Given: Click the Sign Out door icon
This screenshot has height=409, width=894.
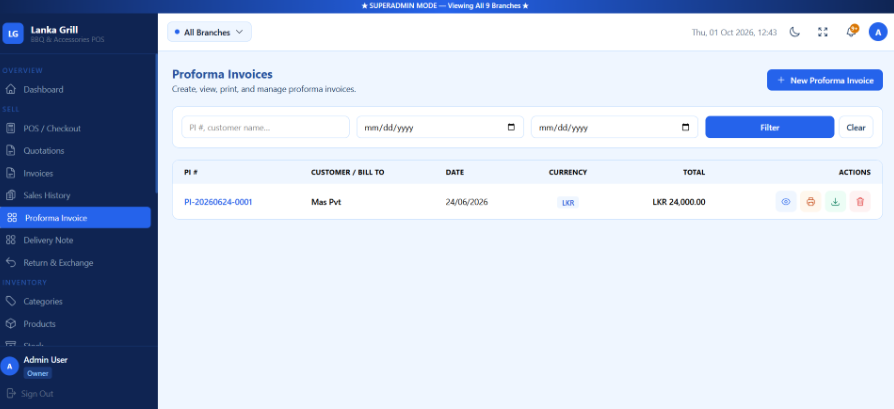Looking at the screenshot, I should coord(10,394).
